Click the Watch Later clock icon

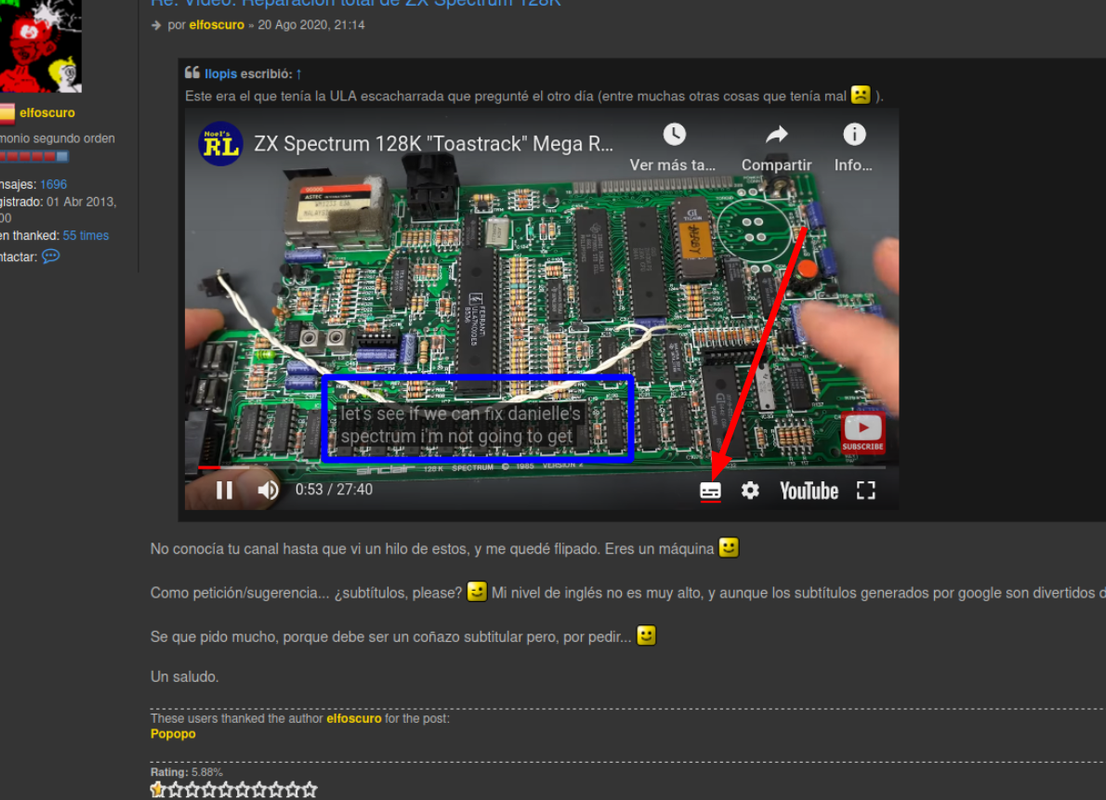[674, 134]
